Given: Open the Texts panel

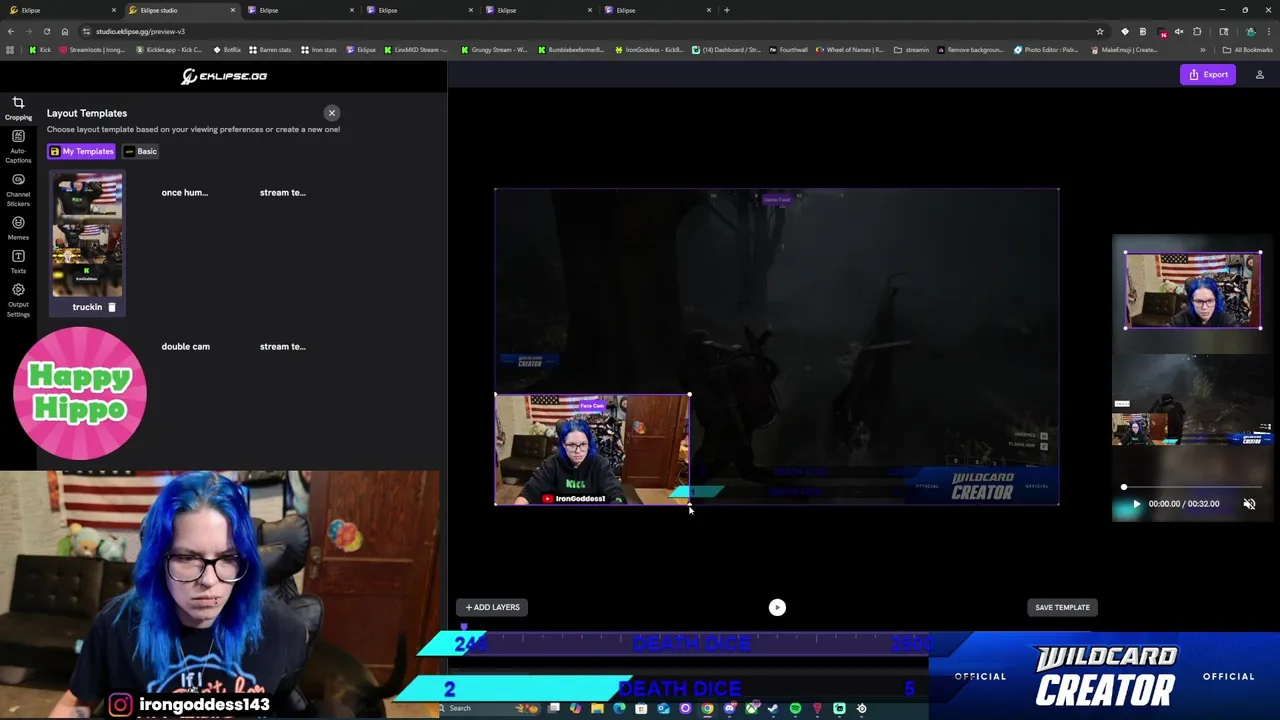Looking at the screenshot, I should coord(18,262).
